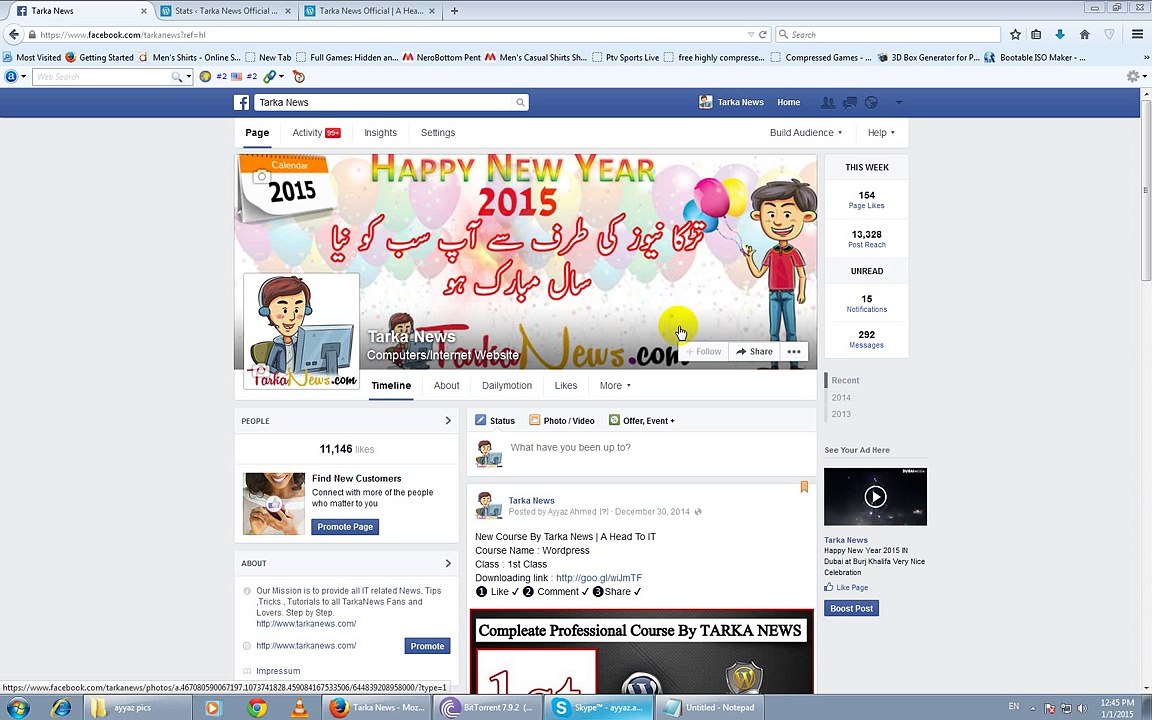The height and width of the screenshot is (720, 1152).
Task: Click Like Page under the ad
Action: (846, 588)
